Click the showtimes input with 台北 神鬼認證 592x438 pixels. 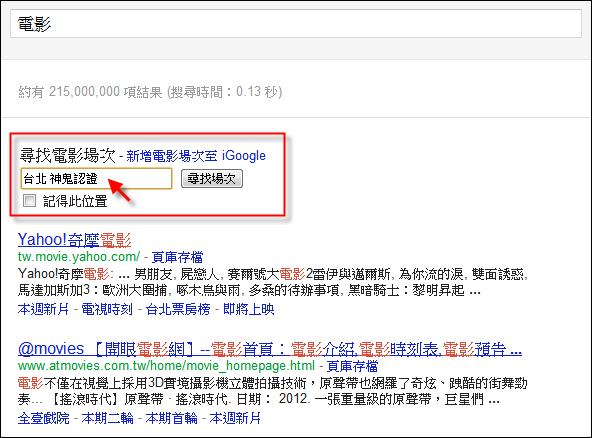[97, 179]
